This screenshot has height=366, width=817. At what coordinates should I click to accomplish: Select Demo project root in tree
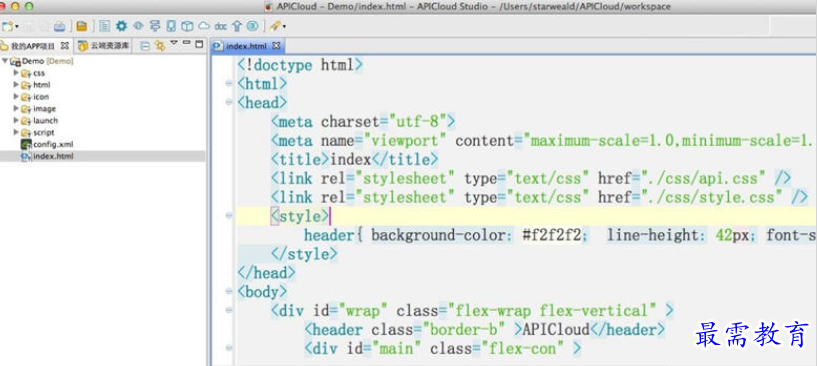47,61
